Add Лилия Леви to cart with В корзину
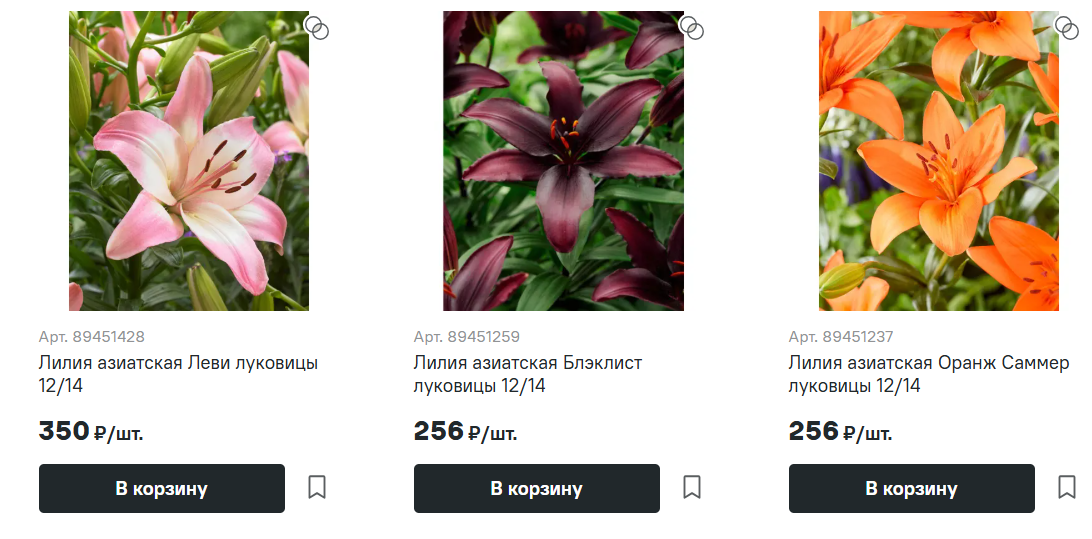1092x539 pixels. pos(162,488)
